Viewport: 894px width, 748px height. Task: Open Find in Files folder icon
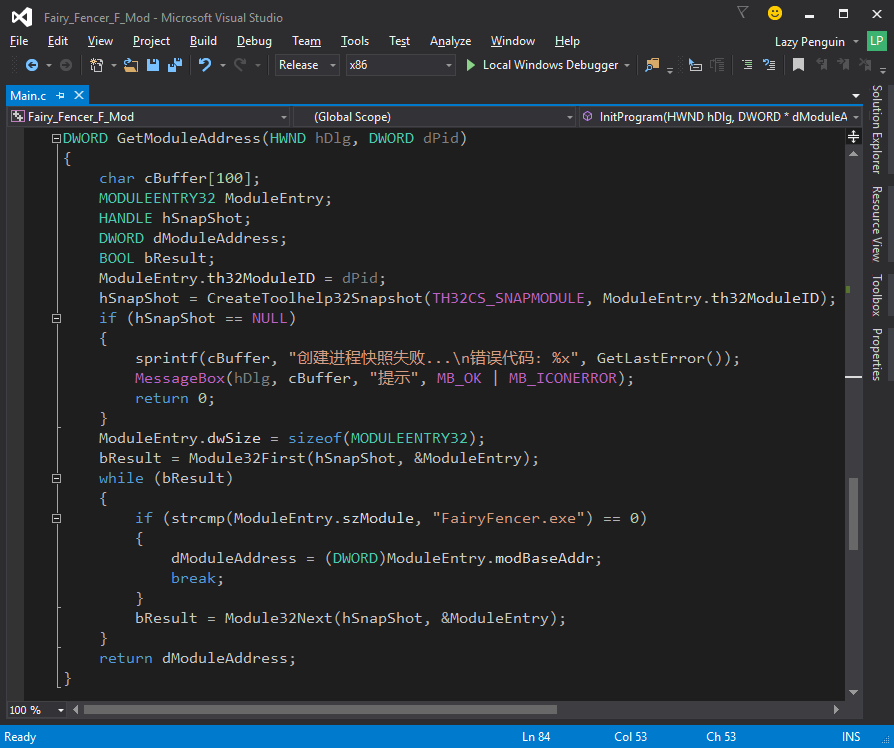pos(652,65)
